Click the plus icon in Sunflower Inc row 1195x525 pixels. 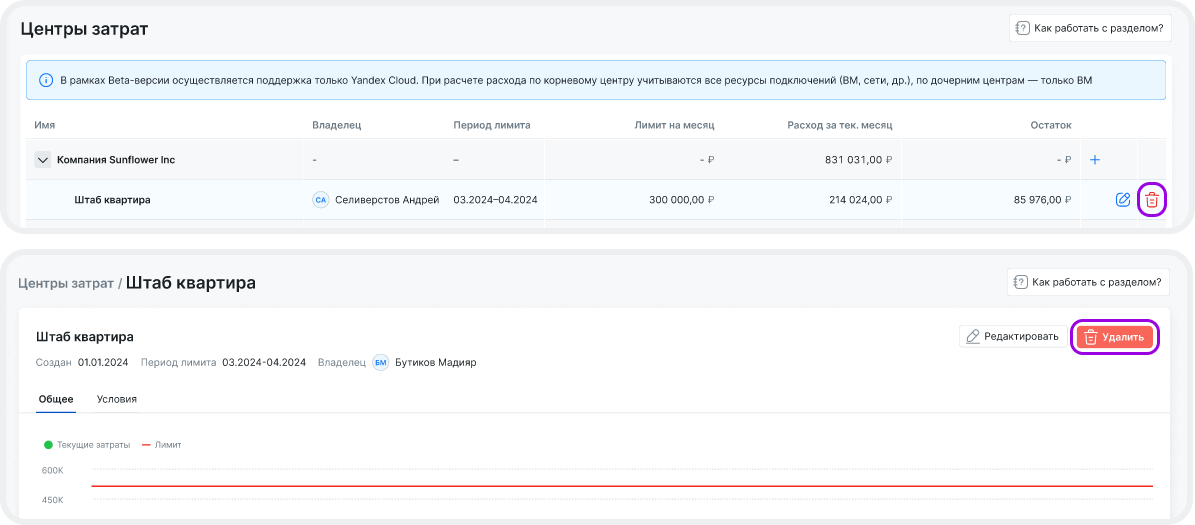tap(1095, 160)
